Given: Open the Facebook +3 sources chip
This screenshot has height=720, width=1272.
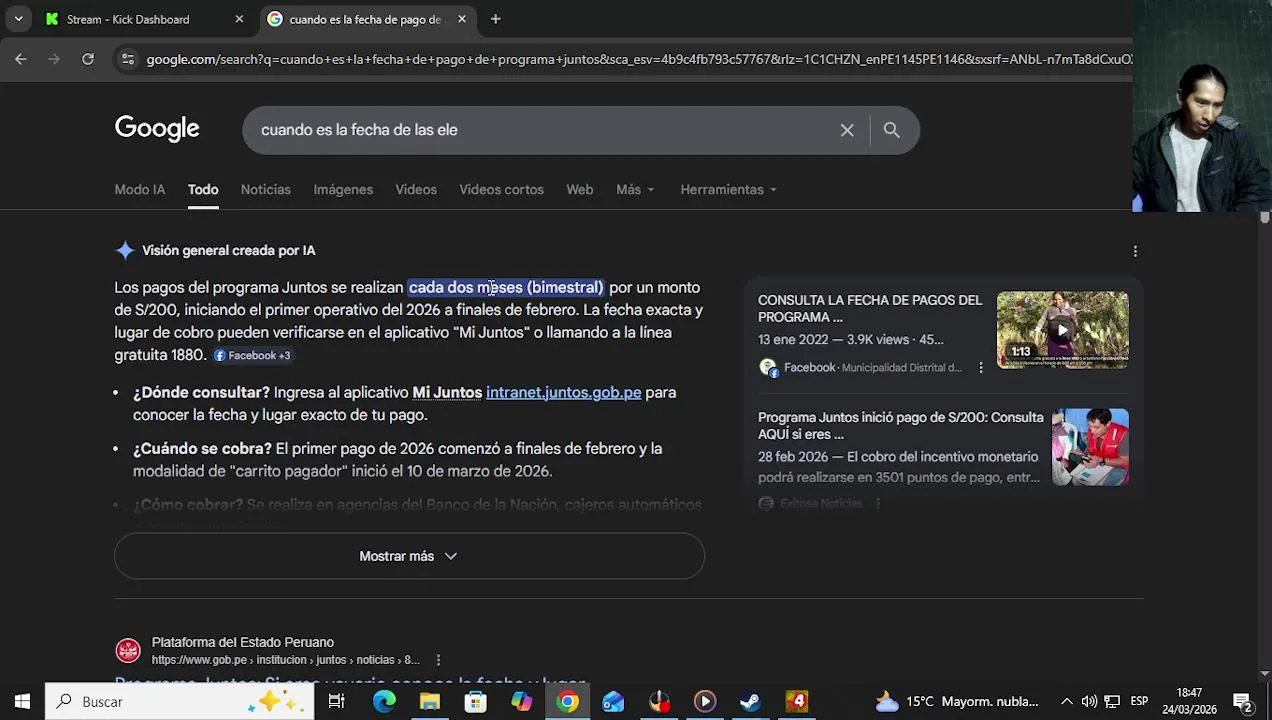Looking at the screenshot, I should pyautogui.click(x=252, y=355).
